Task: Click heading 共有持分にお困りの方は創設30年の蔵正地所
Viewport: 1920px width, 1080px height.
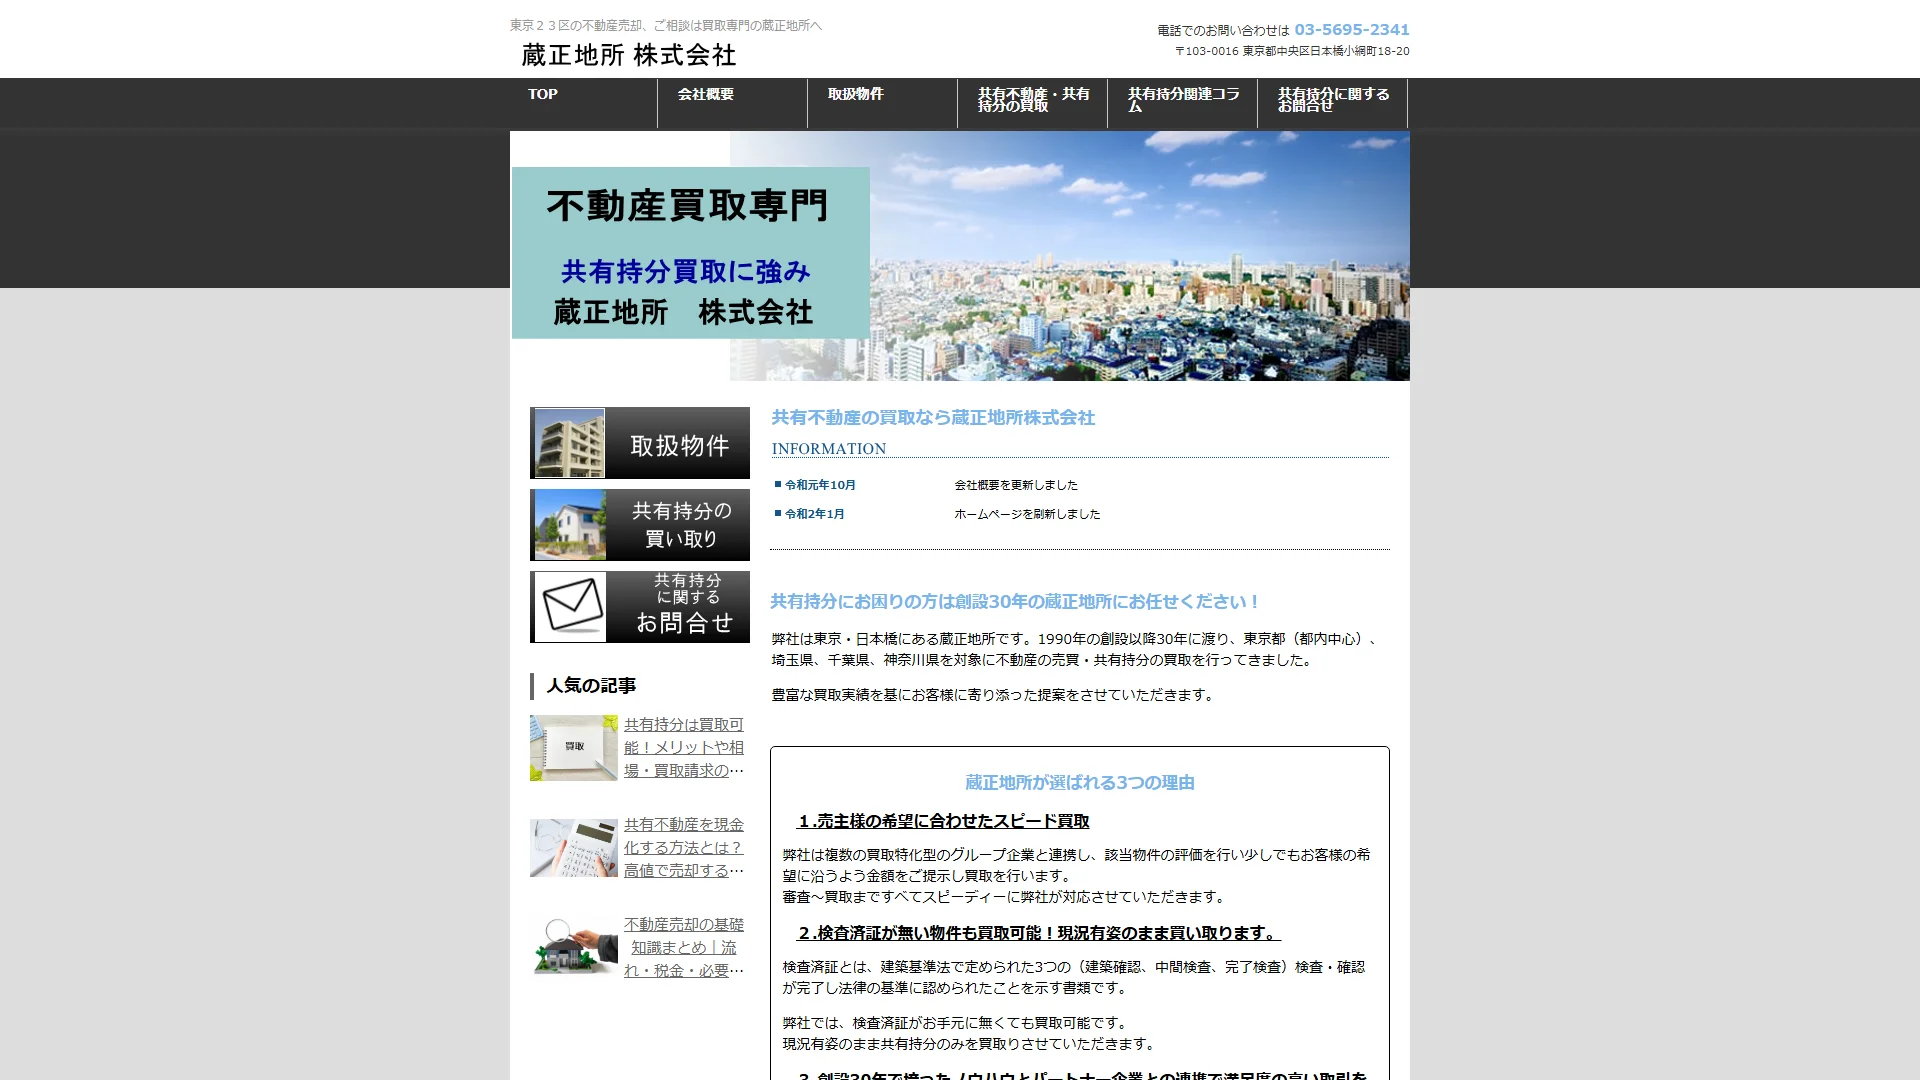Action: click(x=1014, y=602)
